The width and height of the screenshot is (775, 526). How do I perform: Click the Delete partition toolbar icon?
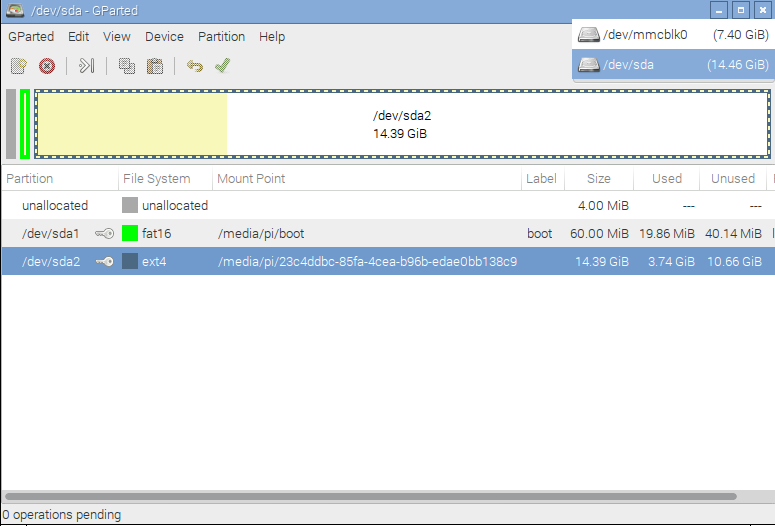point(47,66)
